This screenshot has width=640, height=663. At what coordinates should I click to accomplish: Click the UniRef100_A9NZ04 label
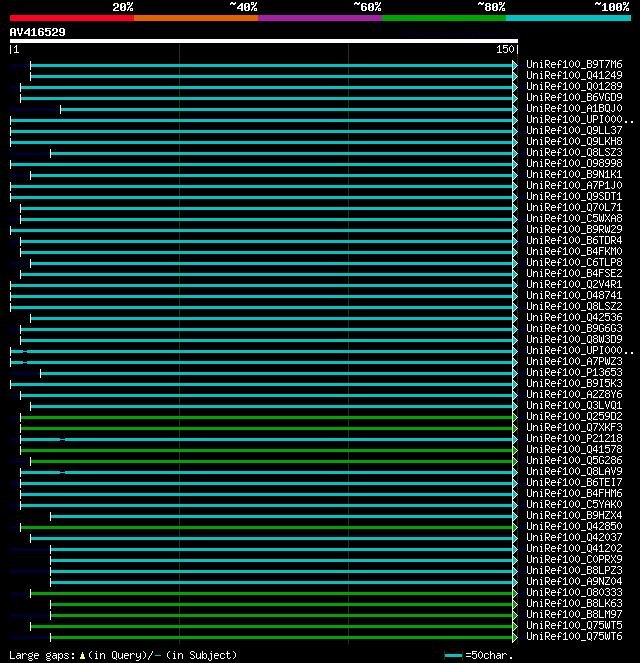(x=574, y=581)
